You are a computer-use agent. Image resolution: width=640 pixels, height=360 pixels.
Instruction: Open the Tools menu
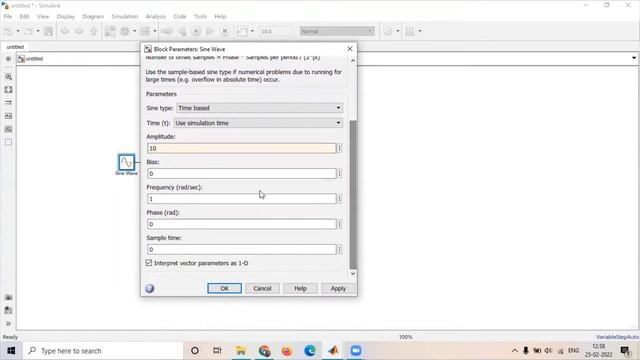(x=200, y=17)
